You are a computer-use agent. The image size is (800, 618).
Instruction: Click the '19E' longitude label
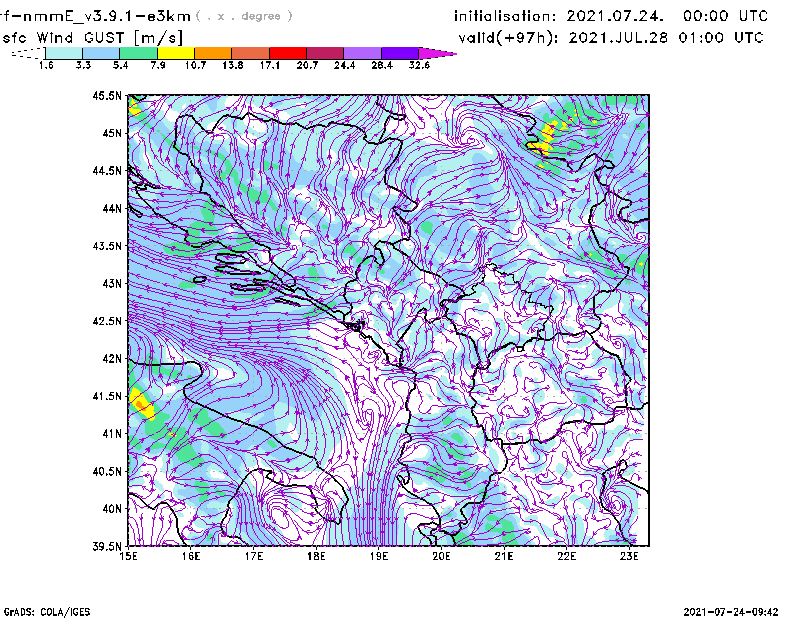(379, 556)
